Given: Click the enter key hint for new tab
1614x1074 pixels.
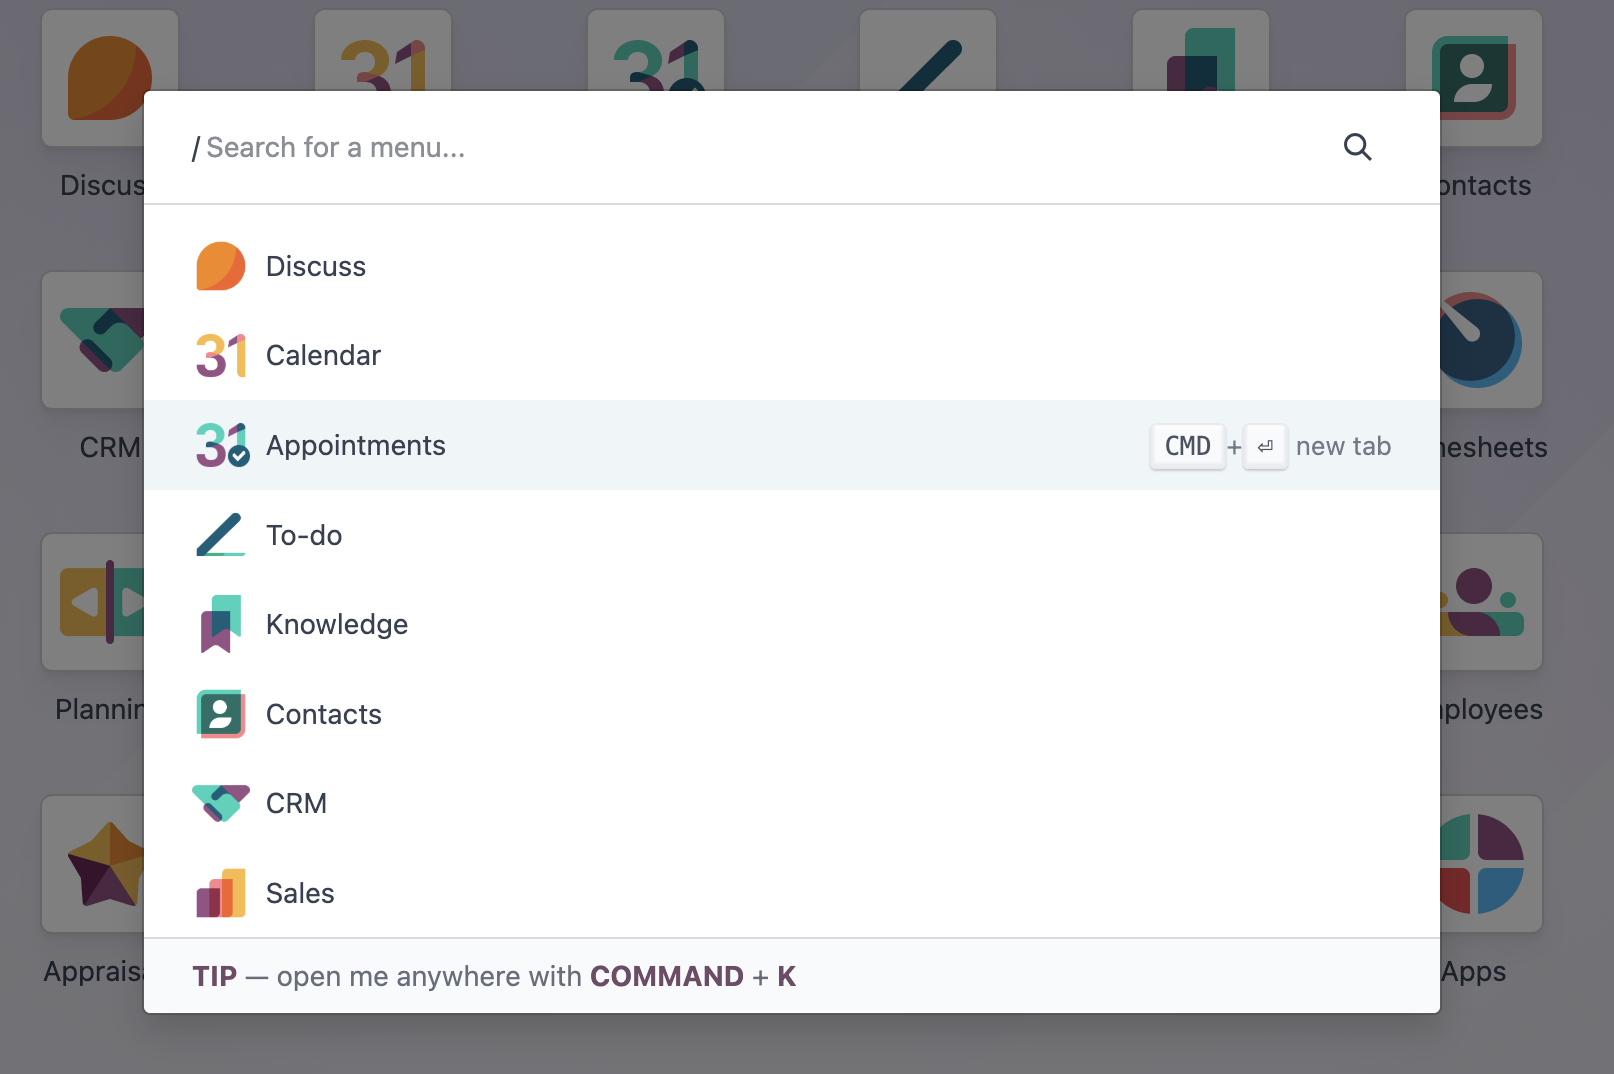Looking at the screenshot, I should (x=1265, y=446).
